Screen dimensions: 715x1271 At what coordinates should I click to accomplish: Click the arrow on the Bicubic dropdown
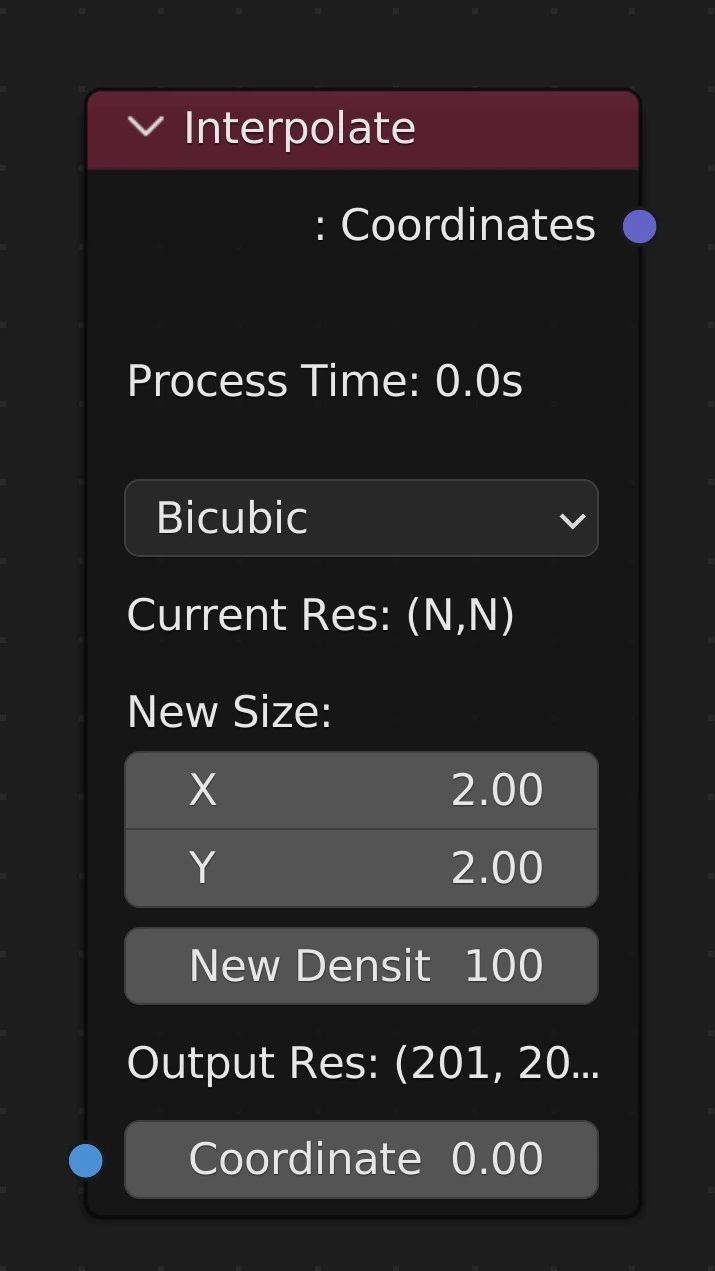[572, 520]
